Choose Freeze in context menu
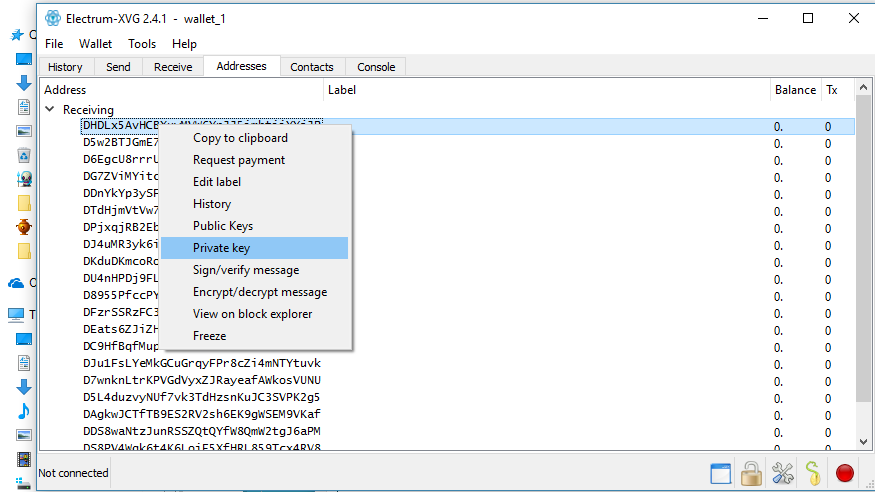The width and height of the screenshot is (875, 492). pyautogui.click(x=254, y=336)
